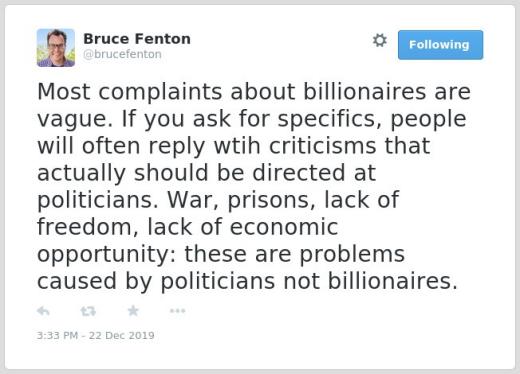Viewport: 520px width, 374px height.
Task: Visit the @brucefenton handle link
Action: 122,54
